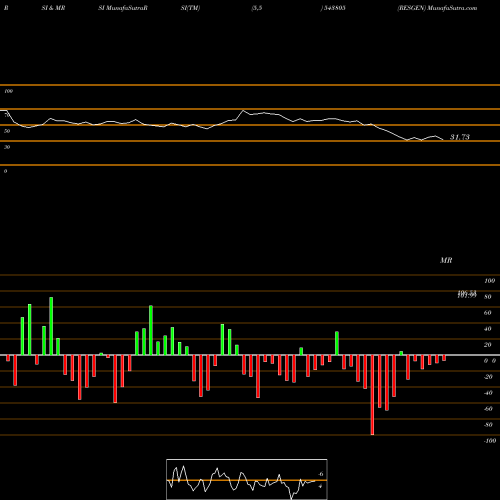This screenshot has height=500, width=500.
Task: Click the longest red bar reaching -100
Action: coord(372,395)
